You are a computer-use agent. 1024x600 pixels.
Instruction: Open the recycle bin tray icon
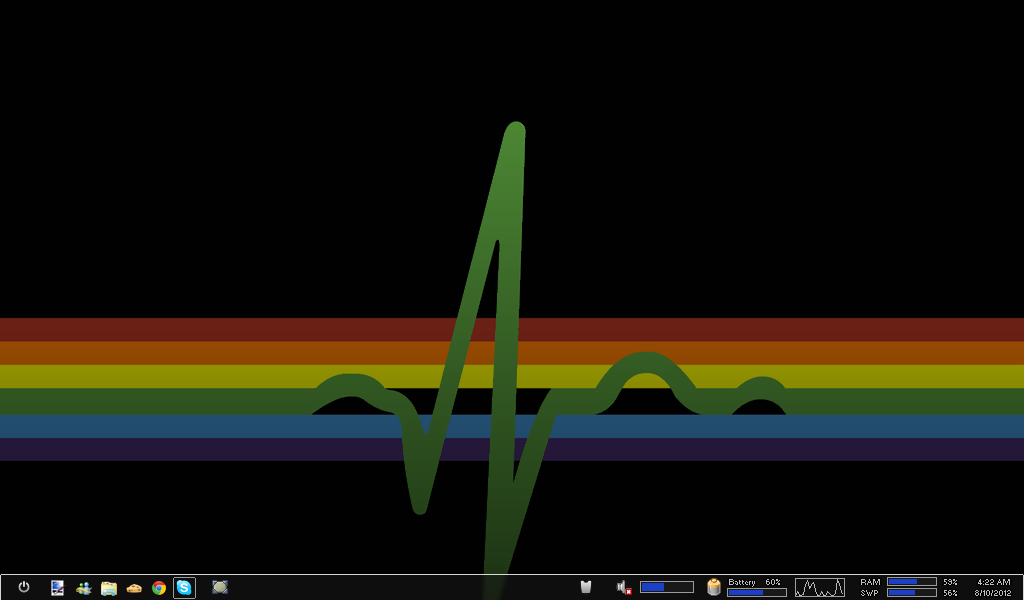coord(586,587)
